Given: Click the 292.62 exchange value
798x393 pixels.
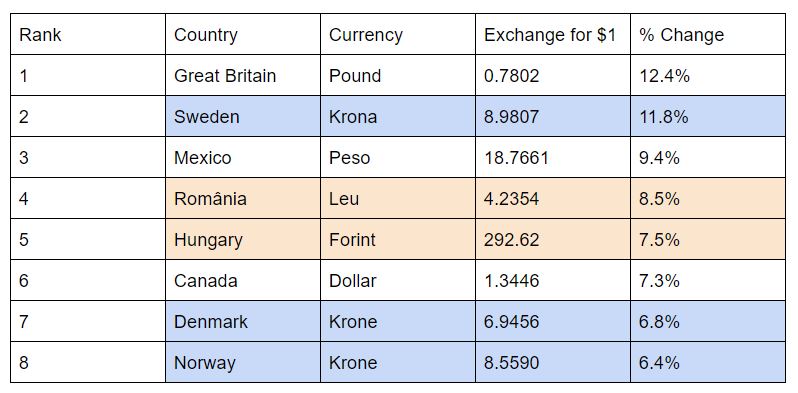Looking at the screenshot, I should [x=553, y=239].
